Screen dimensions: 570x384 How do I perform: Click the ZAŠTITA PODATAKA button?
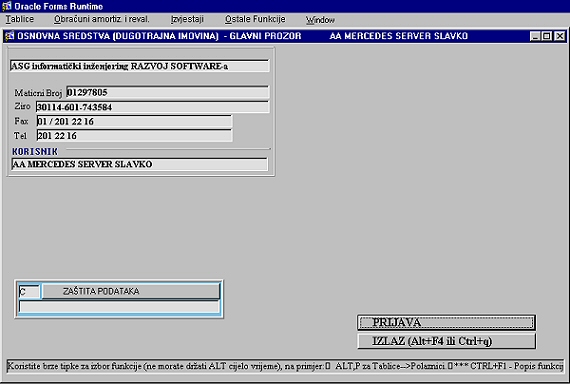pyautogui.click(x=131, y=291)
